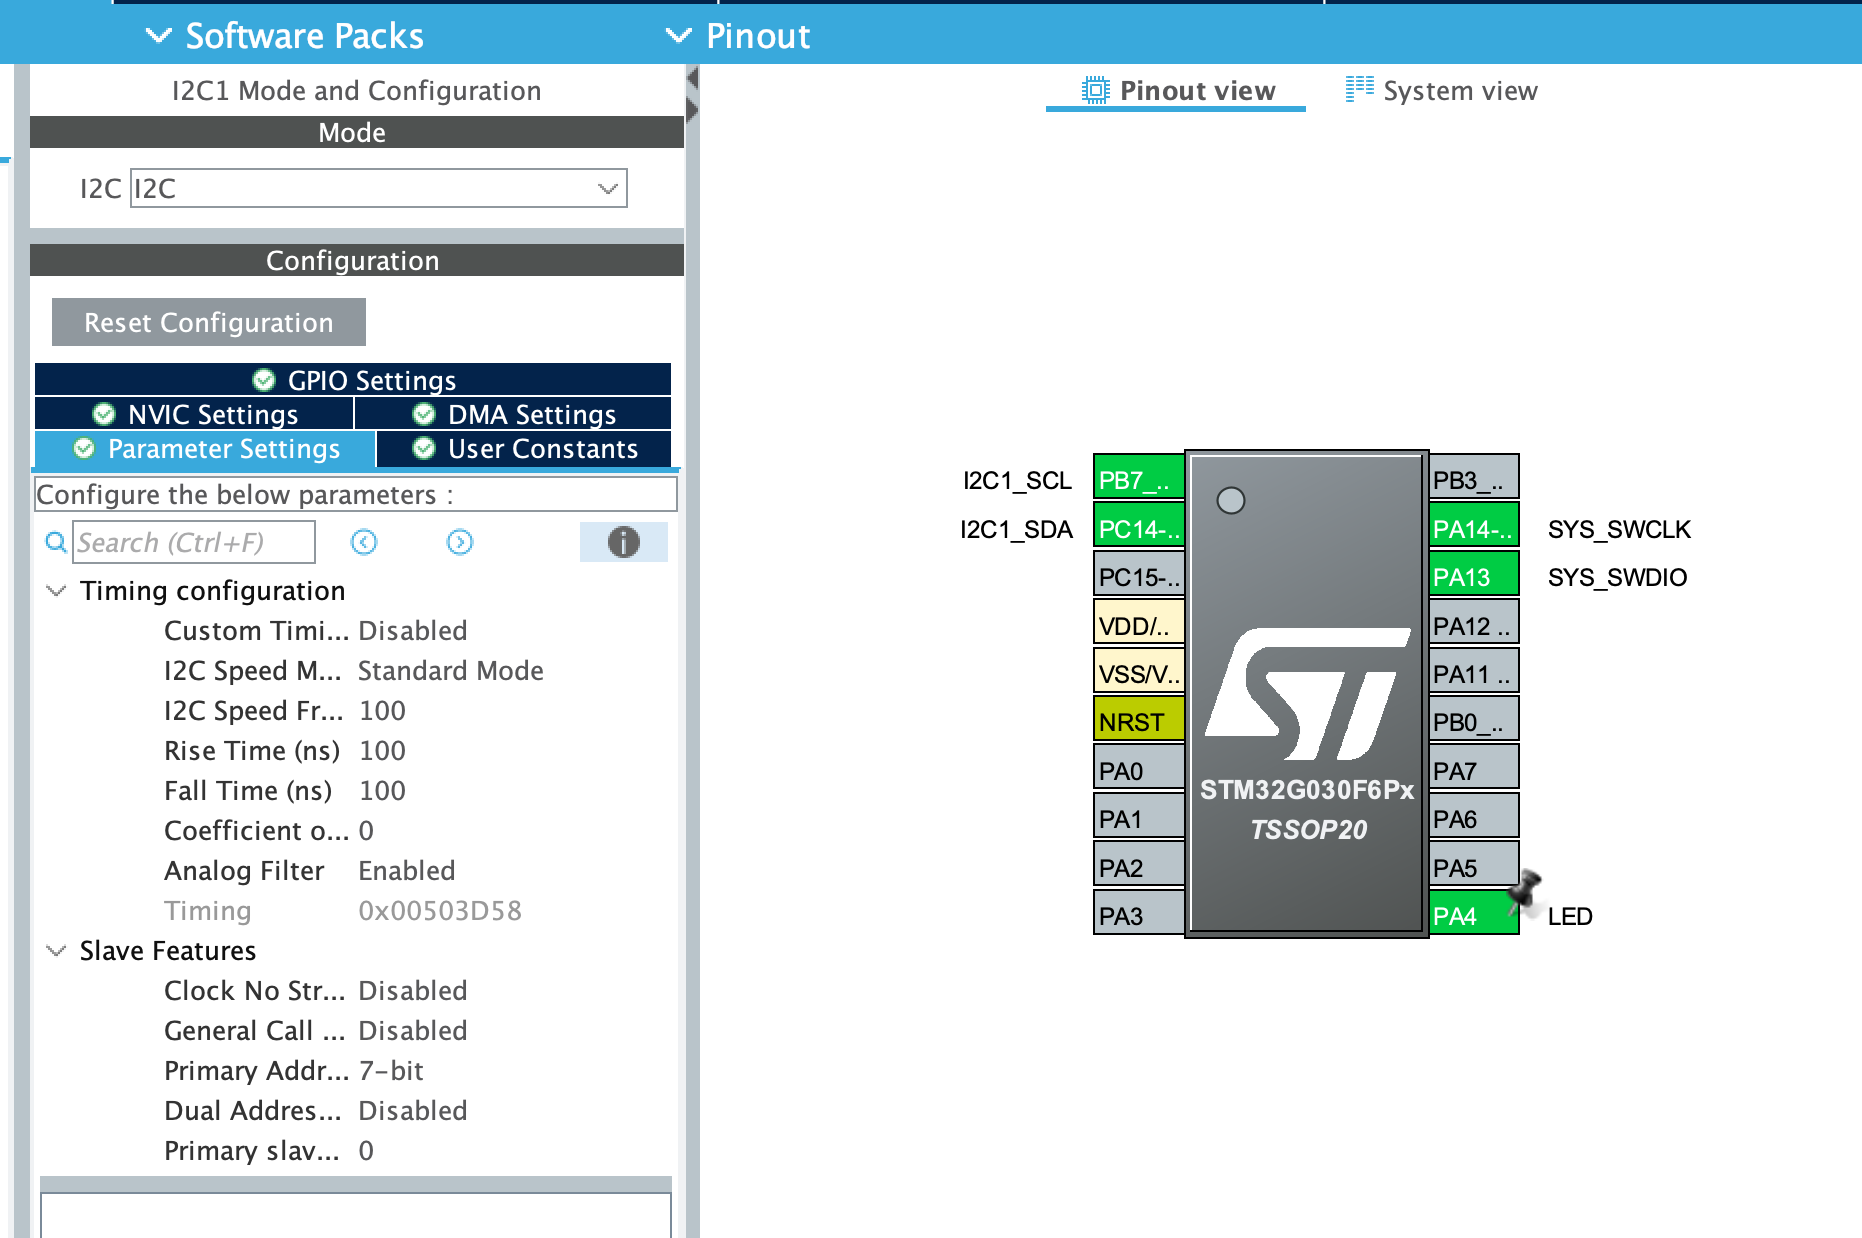1862x1238 pixels.
Task: Click the previous parameter navigation arrow icon
Action: tap(363, 542)
